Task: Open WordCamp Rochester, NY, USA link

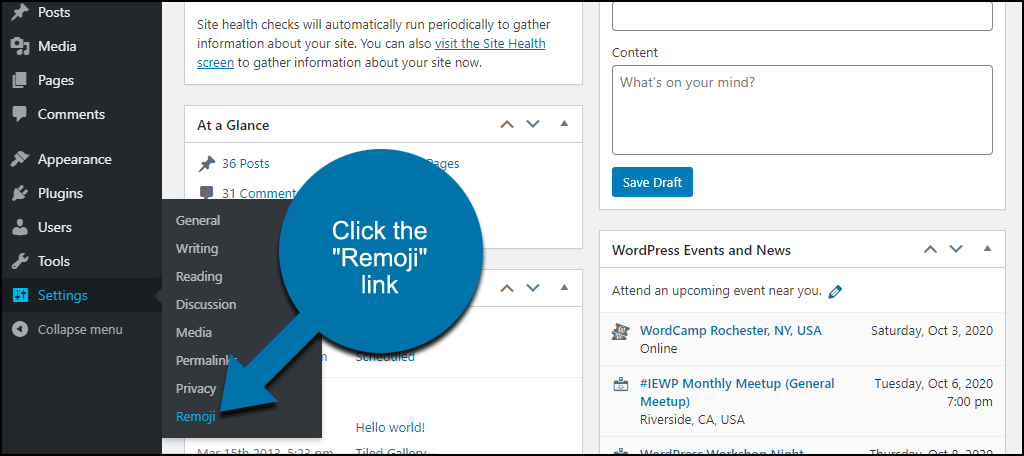Action: click(x=730, y=330)
